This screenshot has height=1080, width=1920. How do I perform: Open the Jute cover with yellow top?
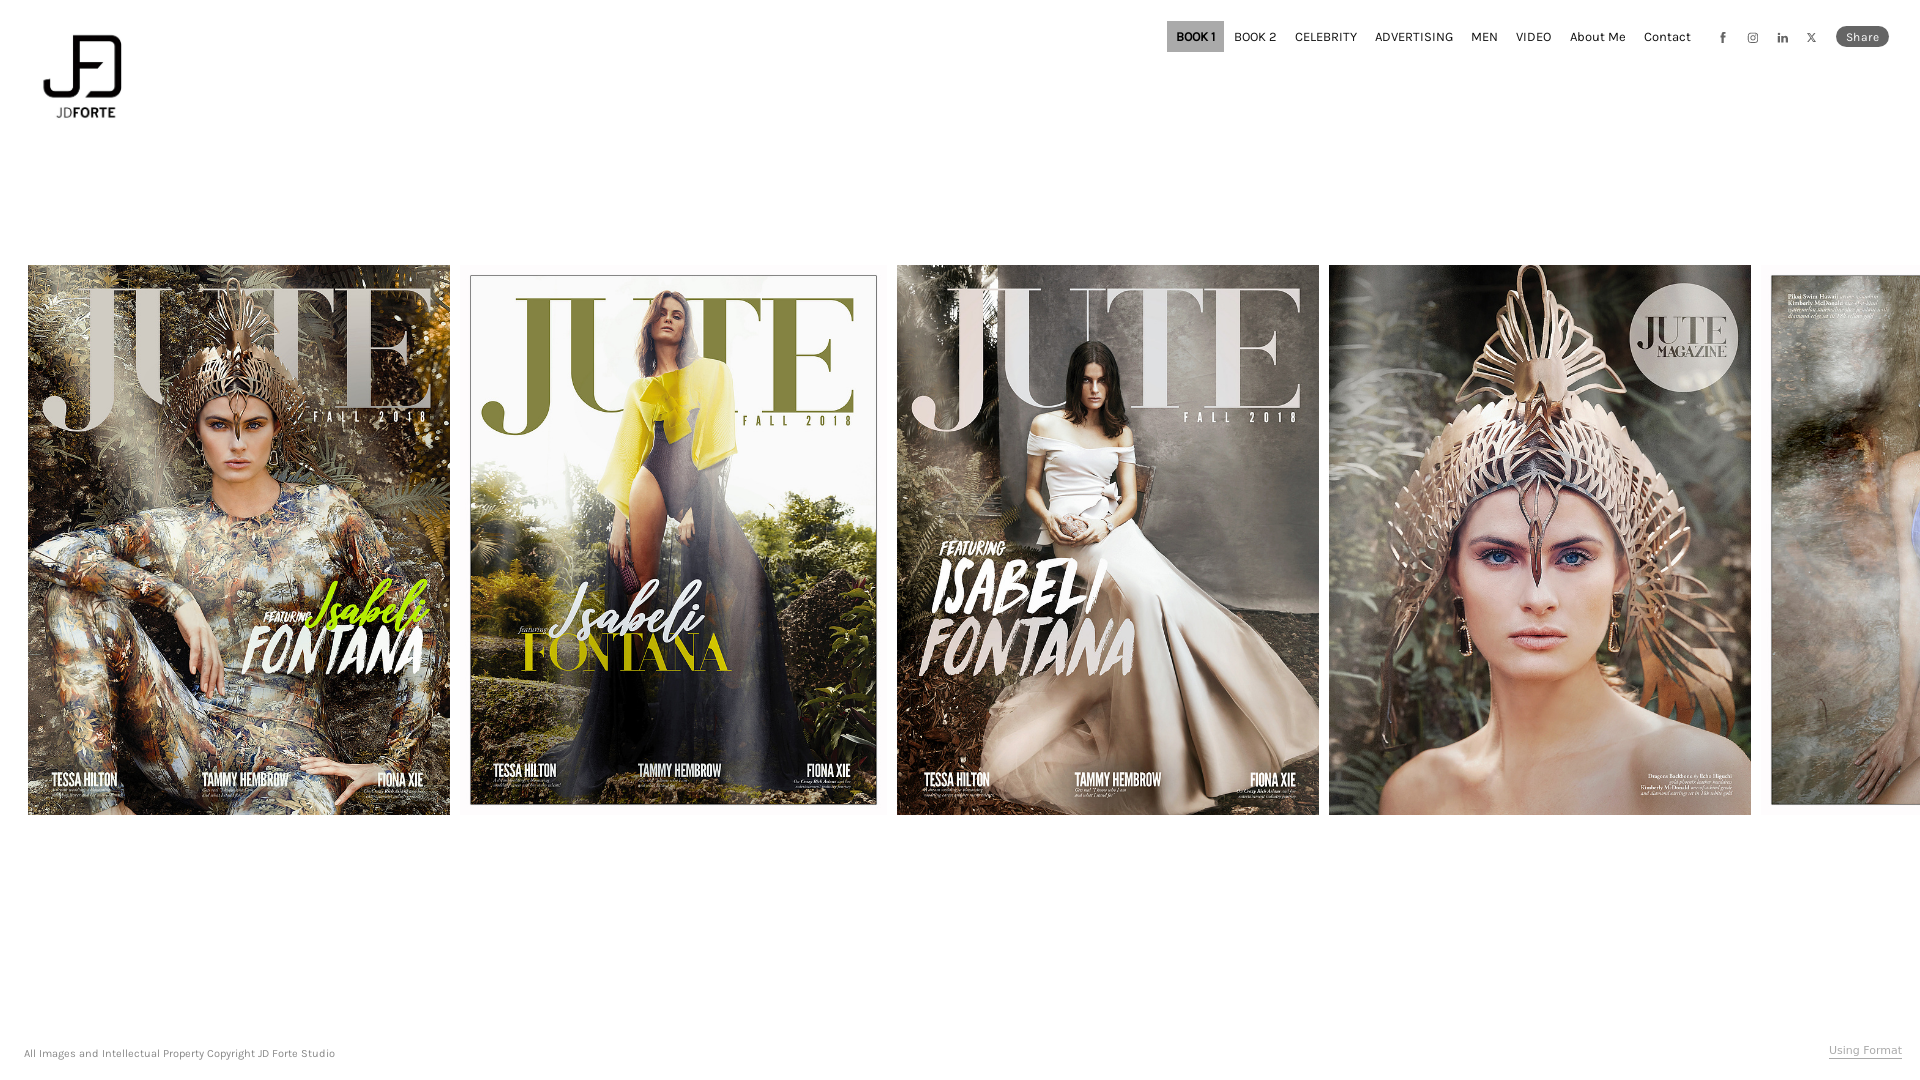673,540
